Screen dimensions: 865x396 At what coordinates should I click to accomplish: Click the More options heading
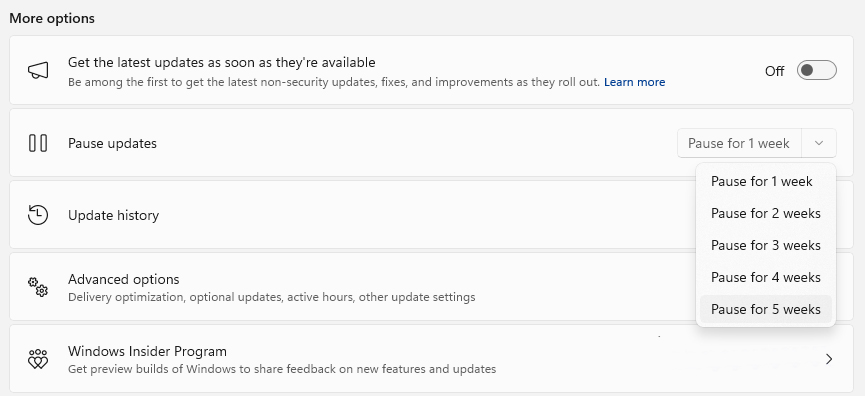[x=52, y=18]
